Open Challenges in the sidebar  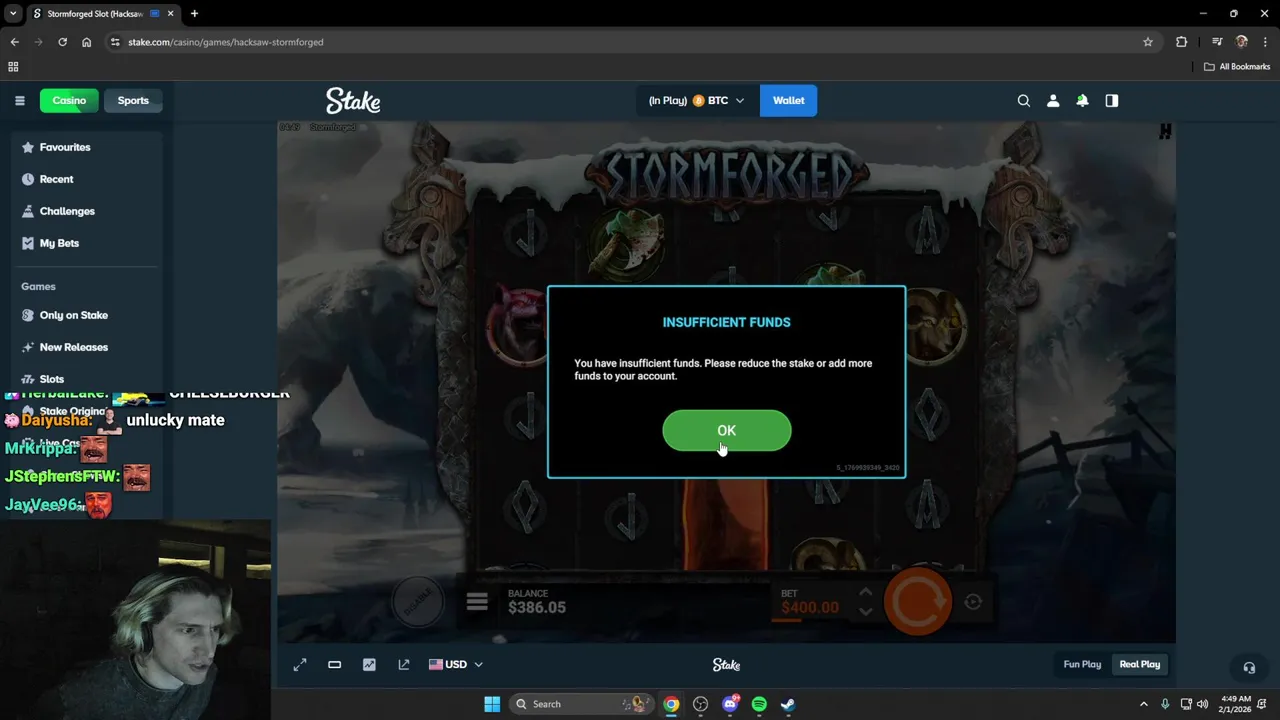(85, 211)
